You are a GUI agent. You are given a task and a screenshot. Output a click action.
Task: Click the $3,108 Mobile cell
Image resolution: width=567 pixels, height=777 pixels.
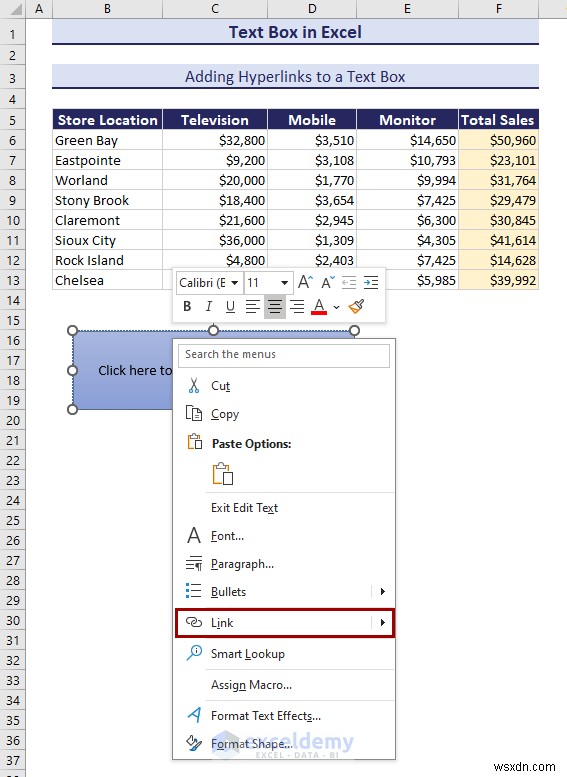pyautogui.click(x=312, y=161)
